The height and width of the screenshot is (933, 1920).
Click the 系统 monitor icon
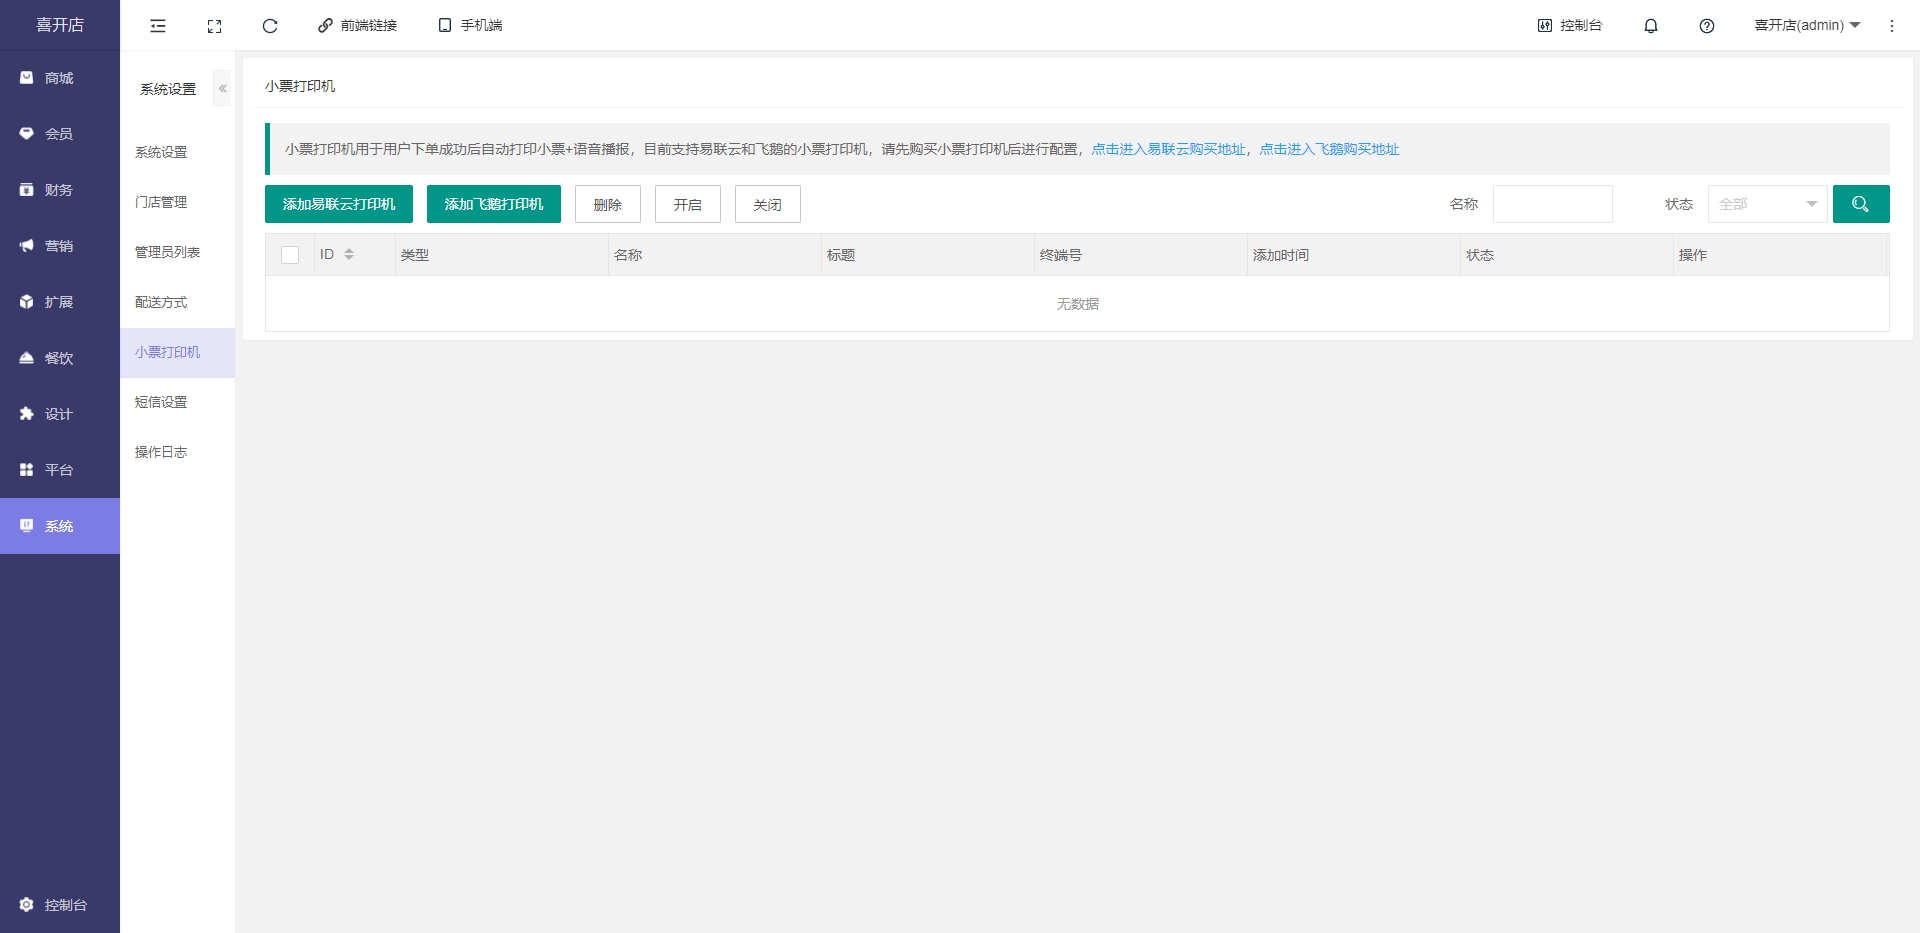pyautogui.click(x=27, y=526)
